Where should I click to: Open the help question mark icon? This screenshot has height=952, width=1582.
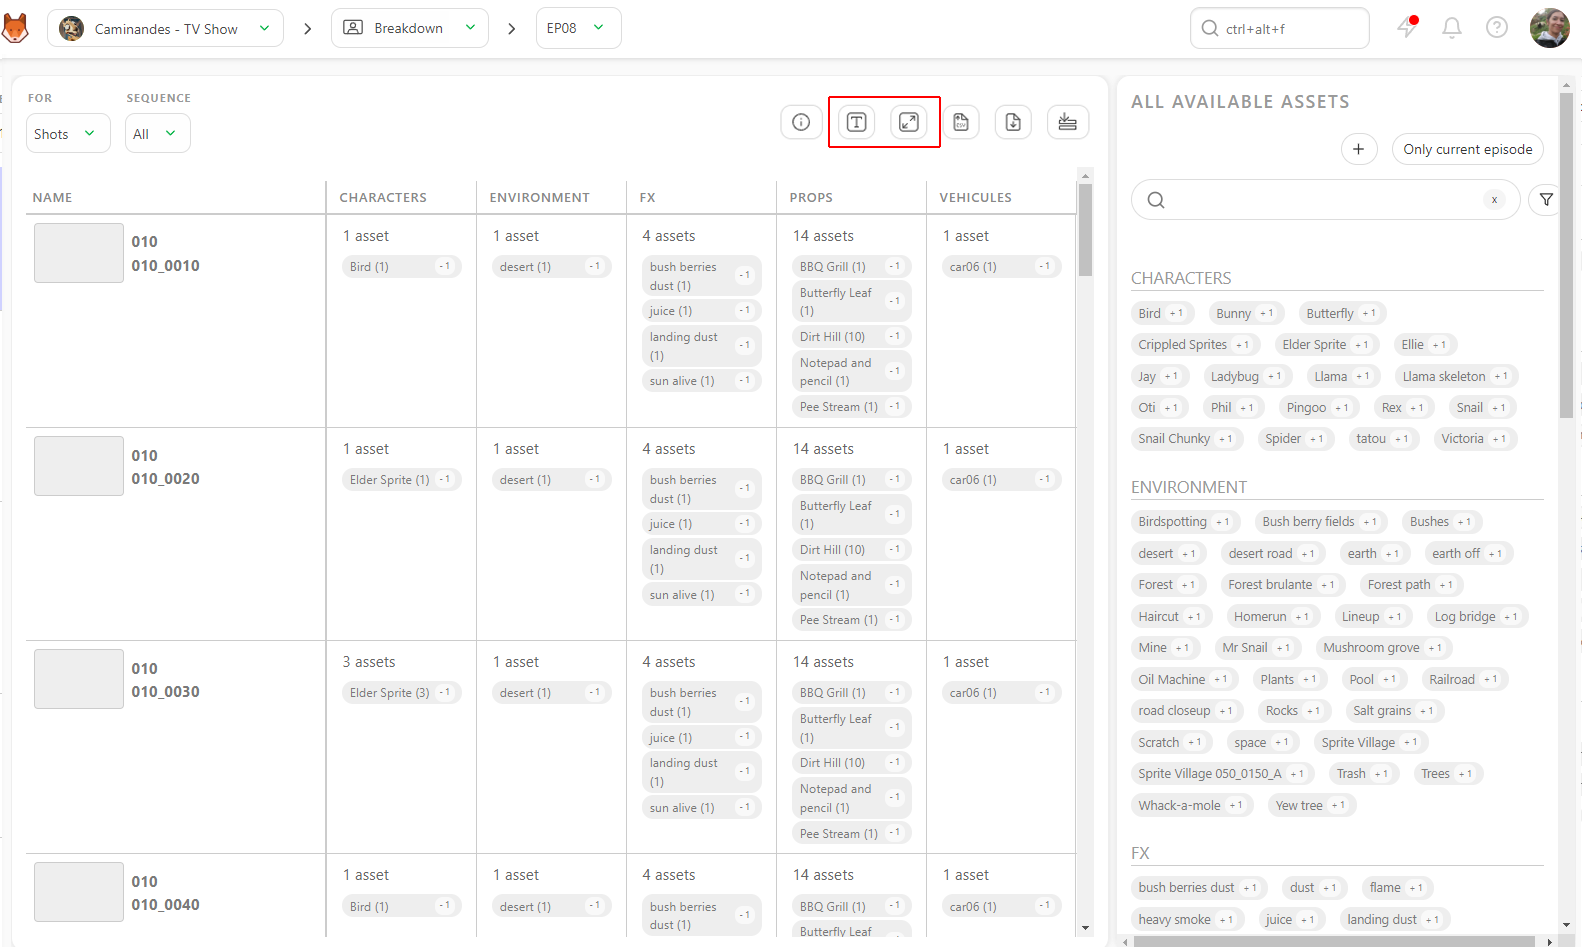coord(1497,28)
